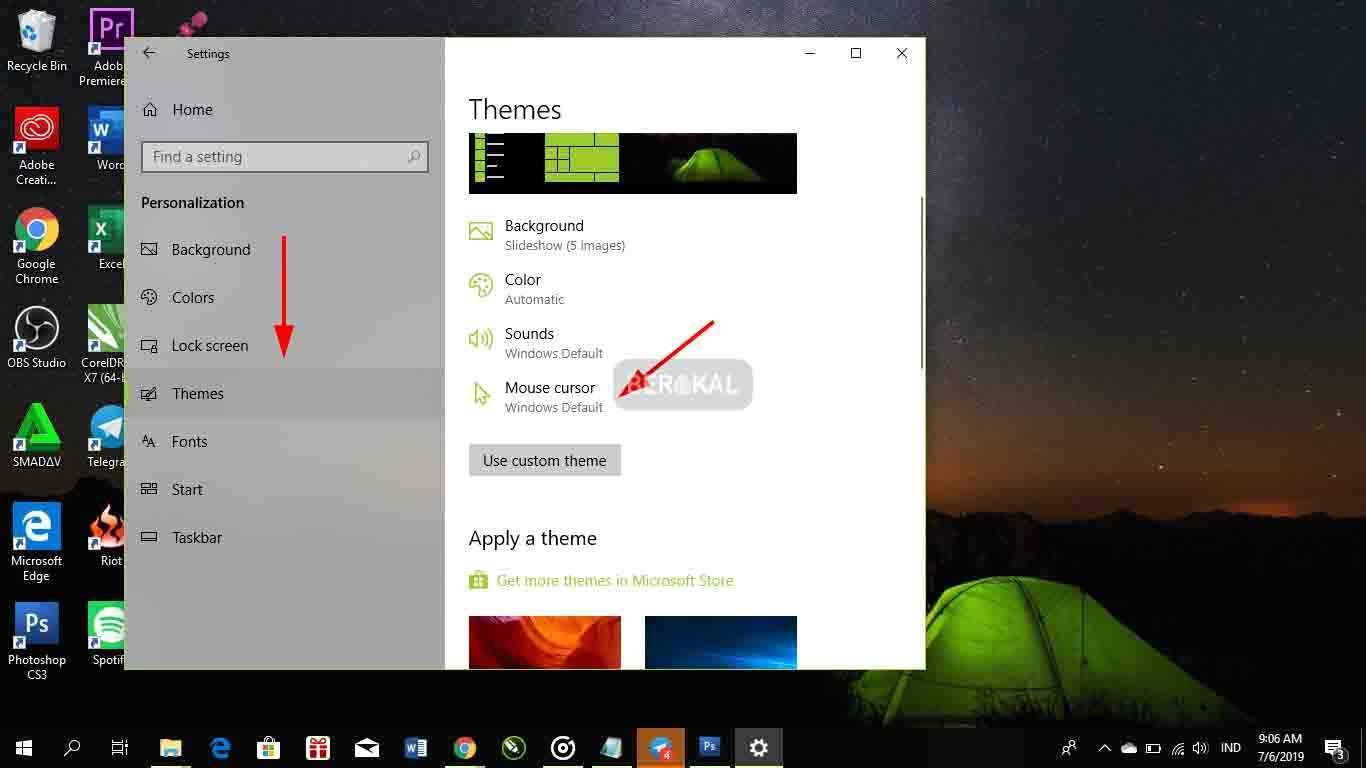1366x768 pixels.
Task: Open the Mouse cursor theme option
Action: pyautogui.click(x=536, y=397)
